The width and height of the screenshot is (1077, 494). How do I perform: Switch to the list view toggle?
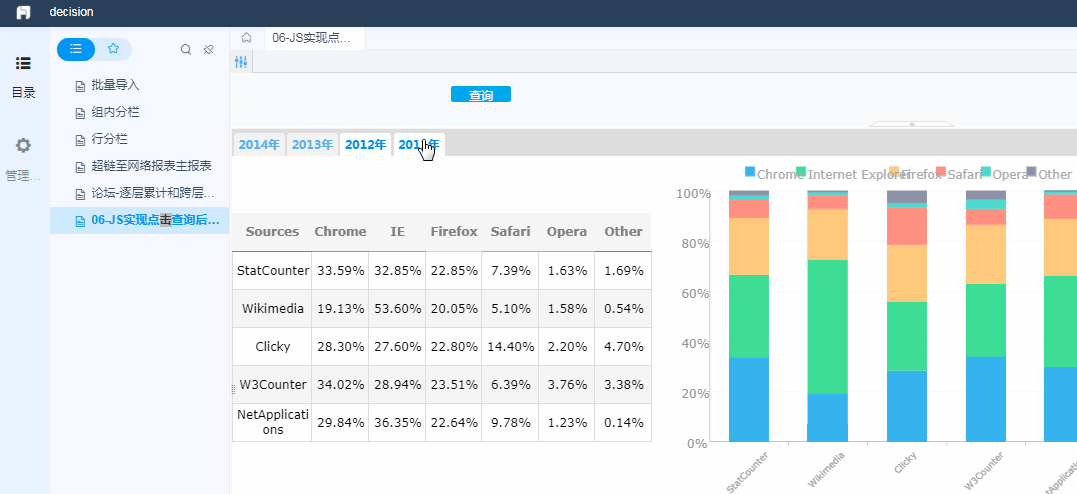click(x=76, y=49)
